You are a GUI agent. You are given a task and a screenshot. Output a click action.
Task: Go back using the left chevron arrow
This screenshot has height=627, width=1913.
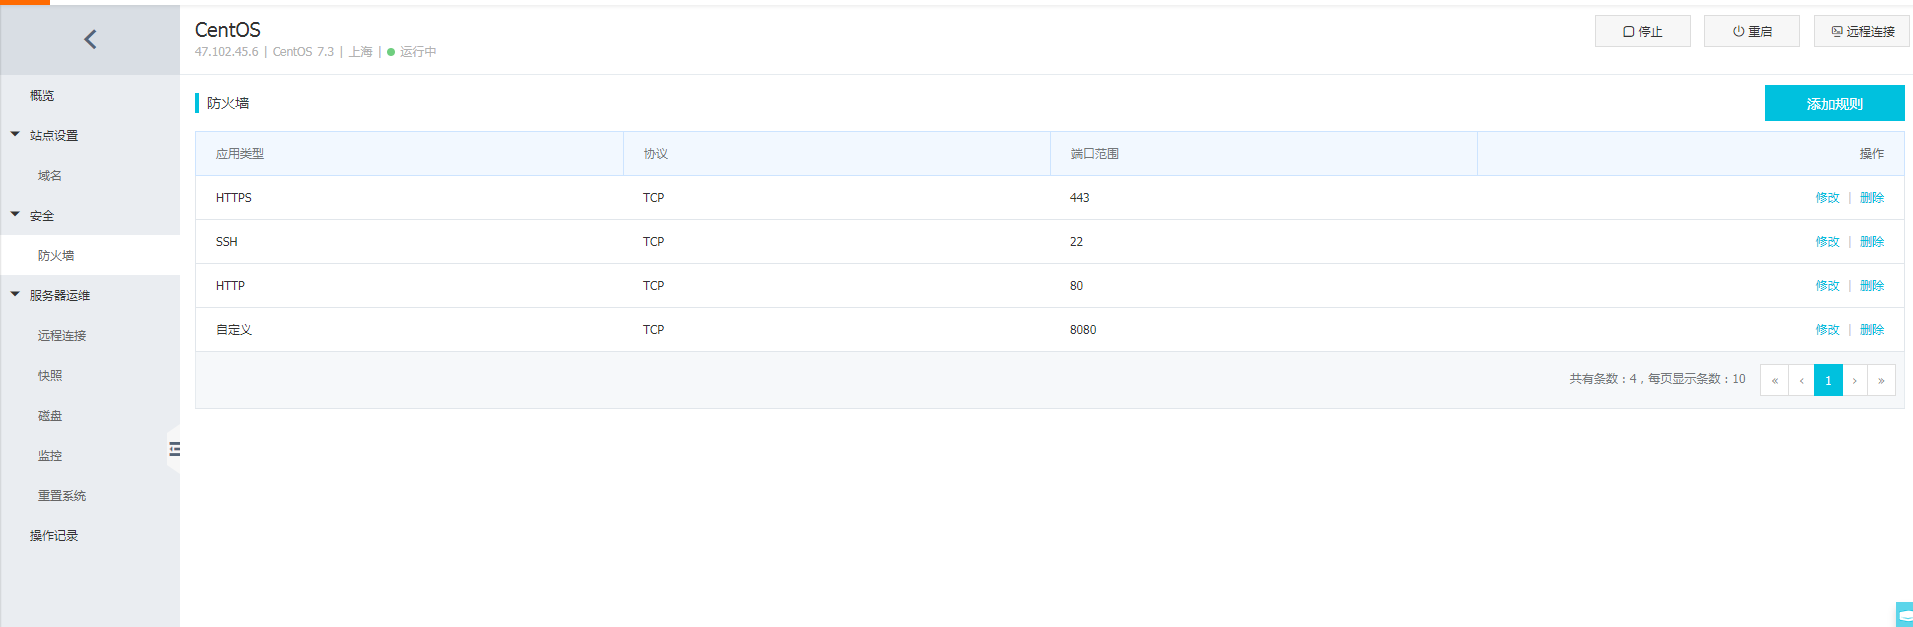(x=90, y=39)
